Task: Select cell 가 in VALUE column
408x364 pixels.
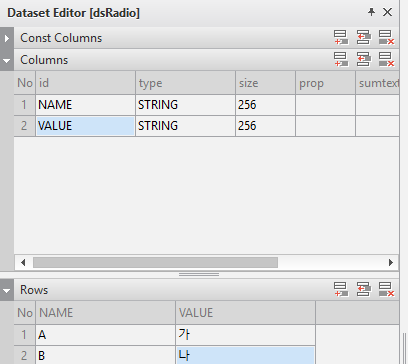Action: point(245,335)
